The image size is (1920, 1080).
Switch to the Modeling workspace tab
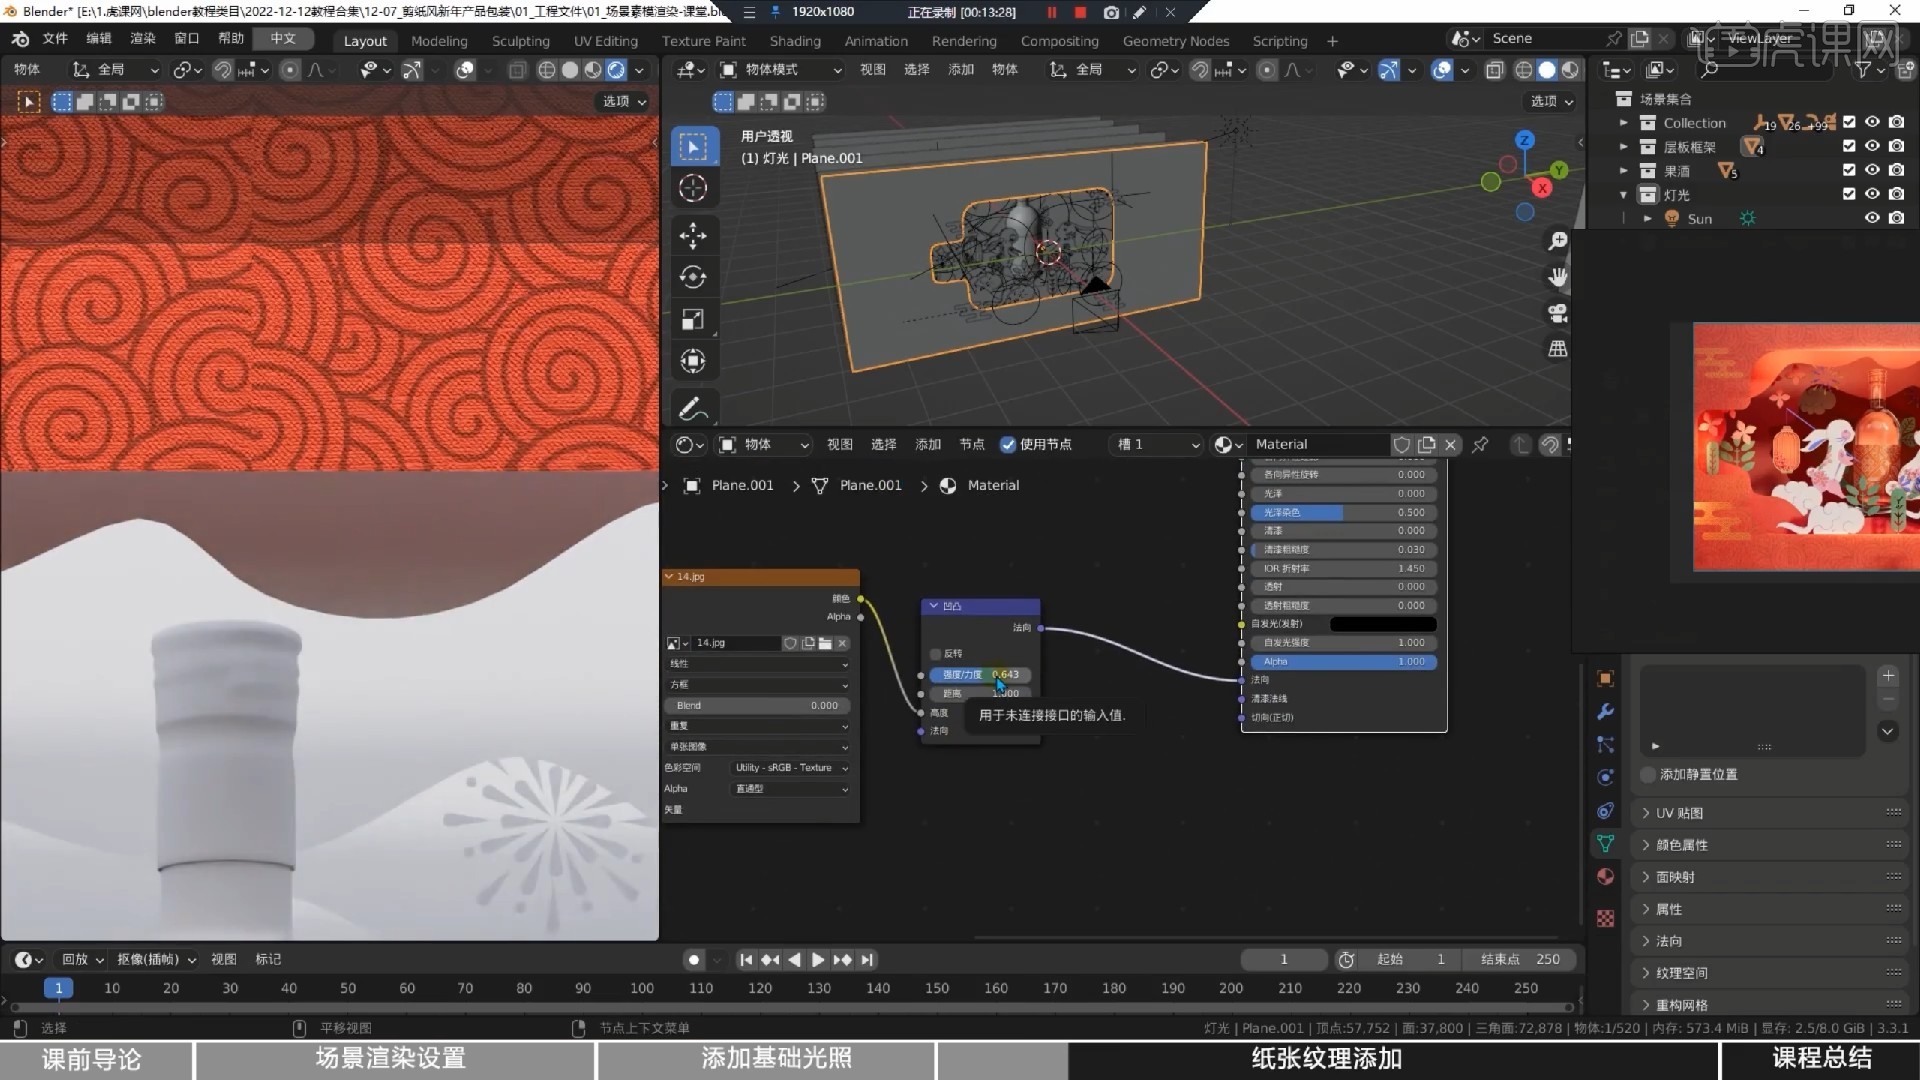pos(439,41)
